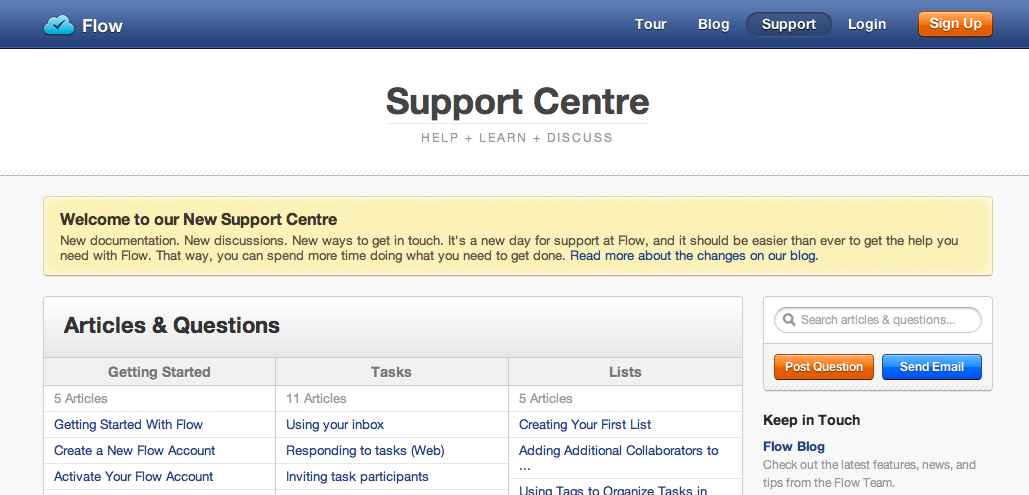Click the Flow cloud logo icon

click(58, 25)
